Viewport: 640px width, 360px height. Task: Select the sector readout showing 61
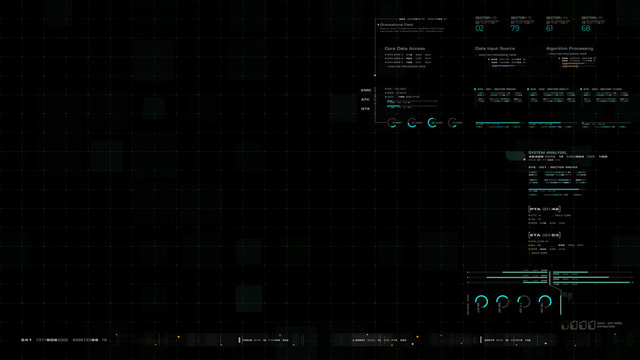pos(549,29)
